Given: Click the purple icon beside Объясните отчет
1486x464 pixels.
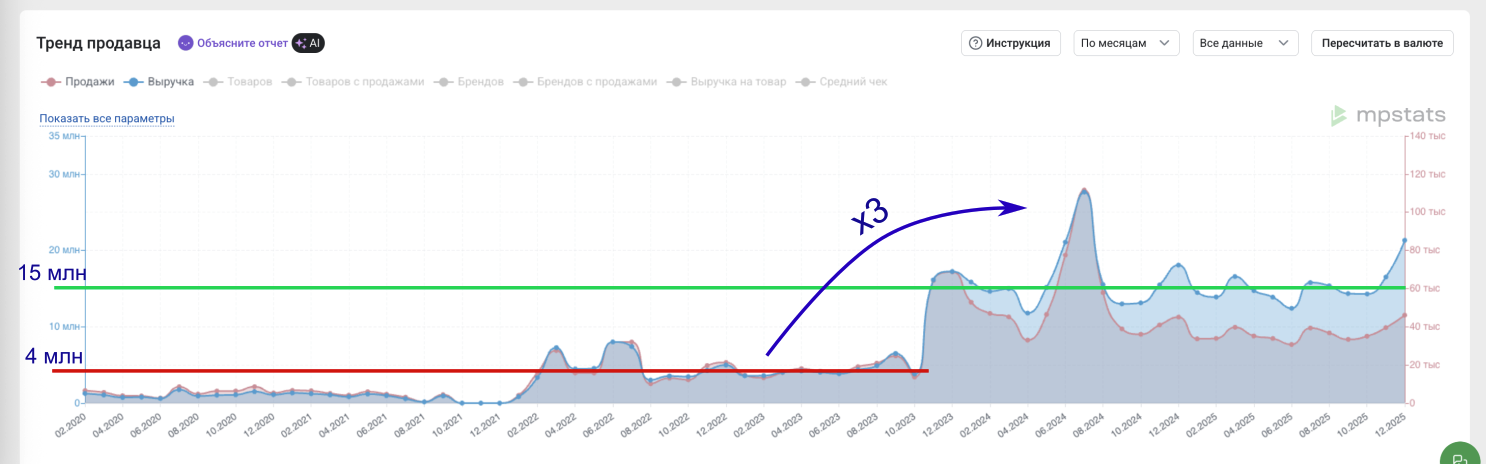Looking at the screenshot, I should (x=185, y=43).
